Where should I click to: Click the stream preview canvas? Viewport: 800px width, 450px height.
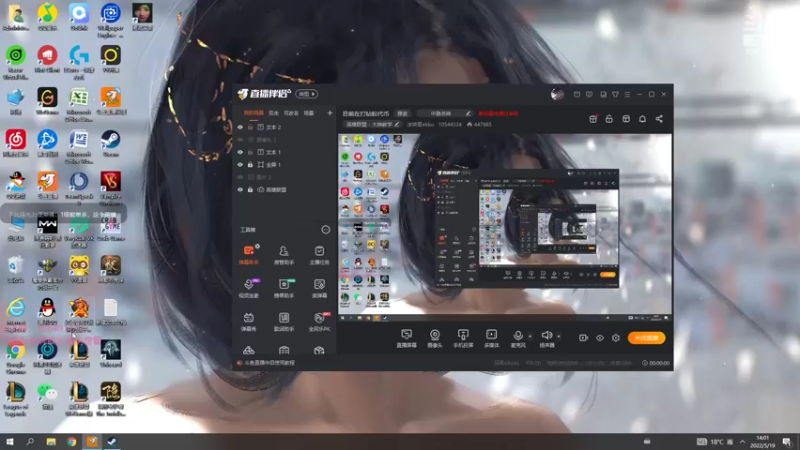tap(505, 228)
